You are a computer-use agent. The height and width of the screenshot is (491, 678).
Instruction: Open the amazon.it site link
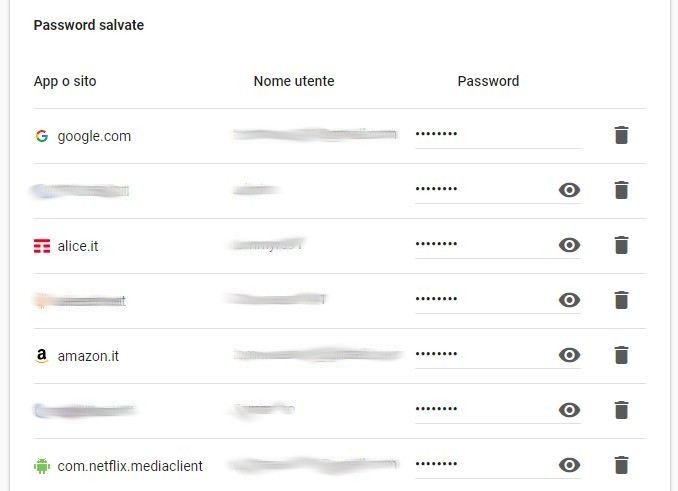coord(89,356)
